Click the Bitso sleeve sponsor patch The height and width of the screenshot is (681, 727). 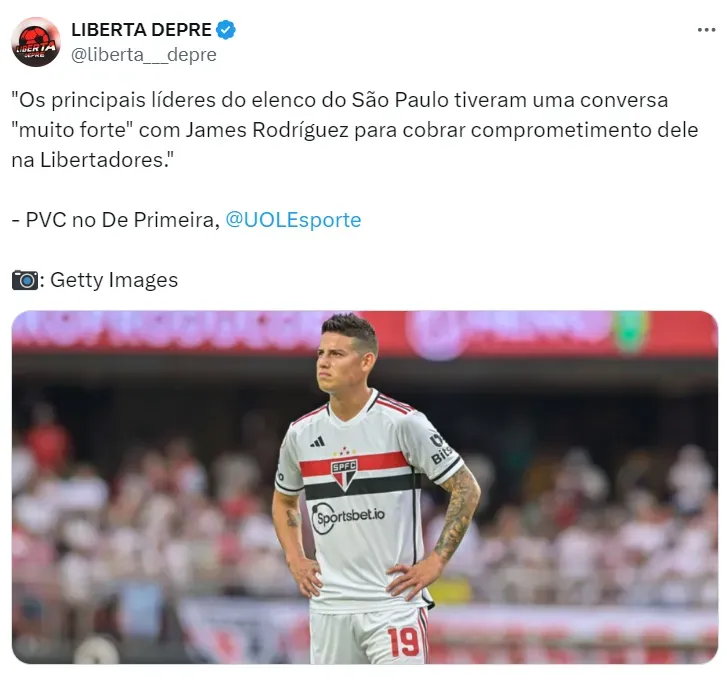click(x=440, y=449)
